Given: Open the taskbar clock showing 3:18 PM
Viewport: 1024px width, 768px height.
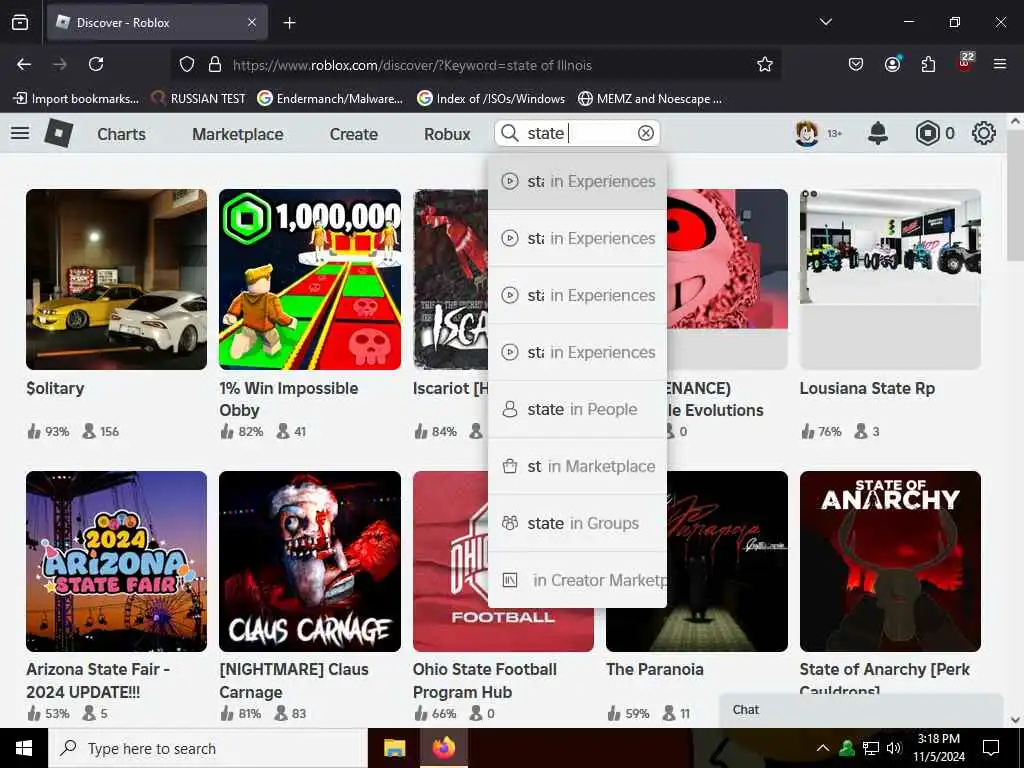Looking at the screenshot, I should (x=938, y=748).
